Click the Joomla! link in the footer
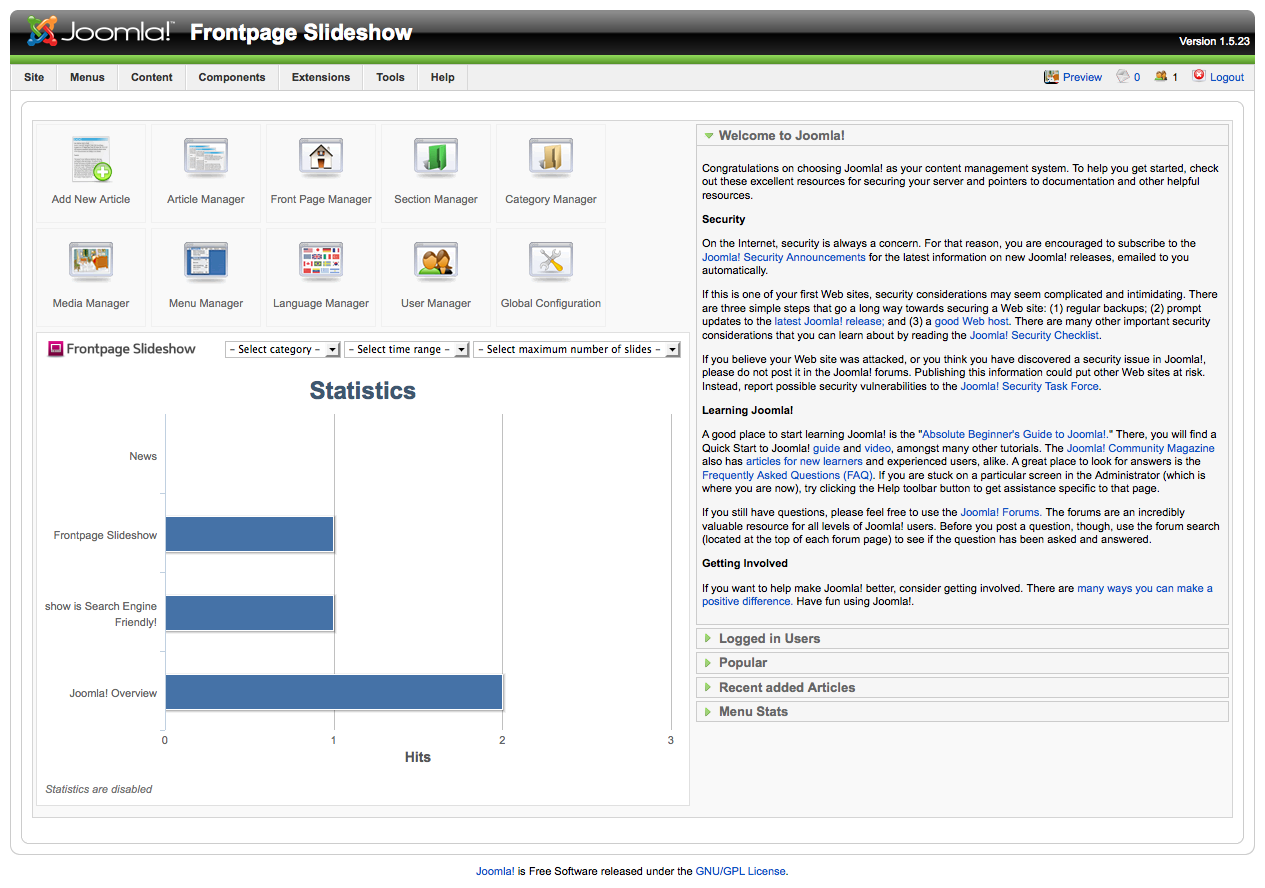 click(x=495, y=871)
